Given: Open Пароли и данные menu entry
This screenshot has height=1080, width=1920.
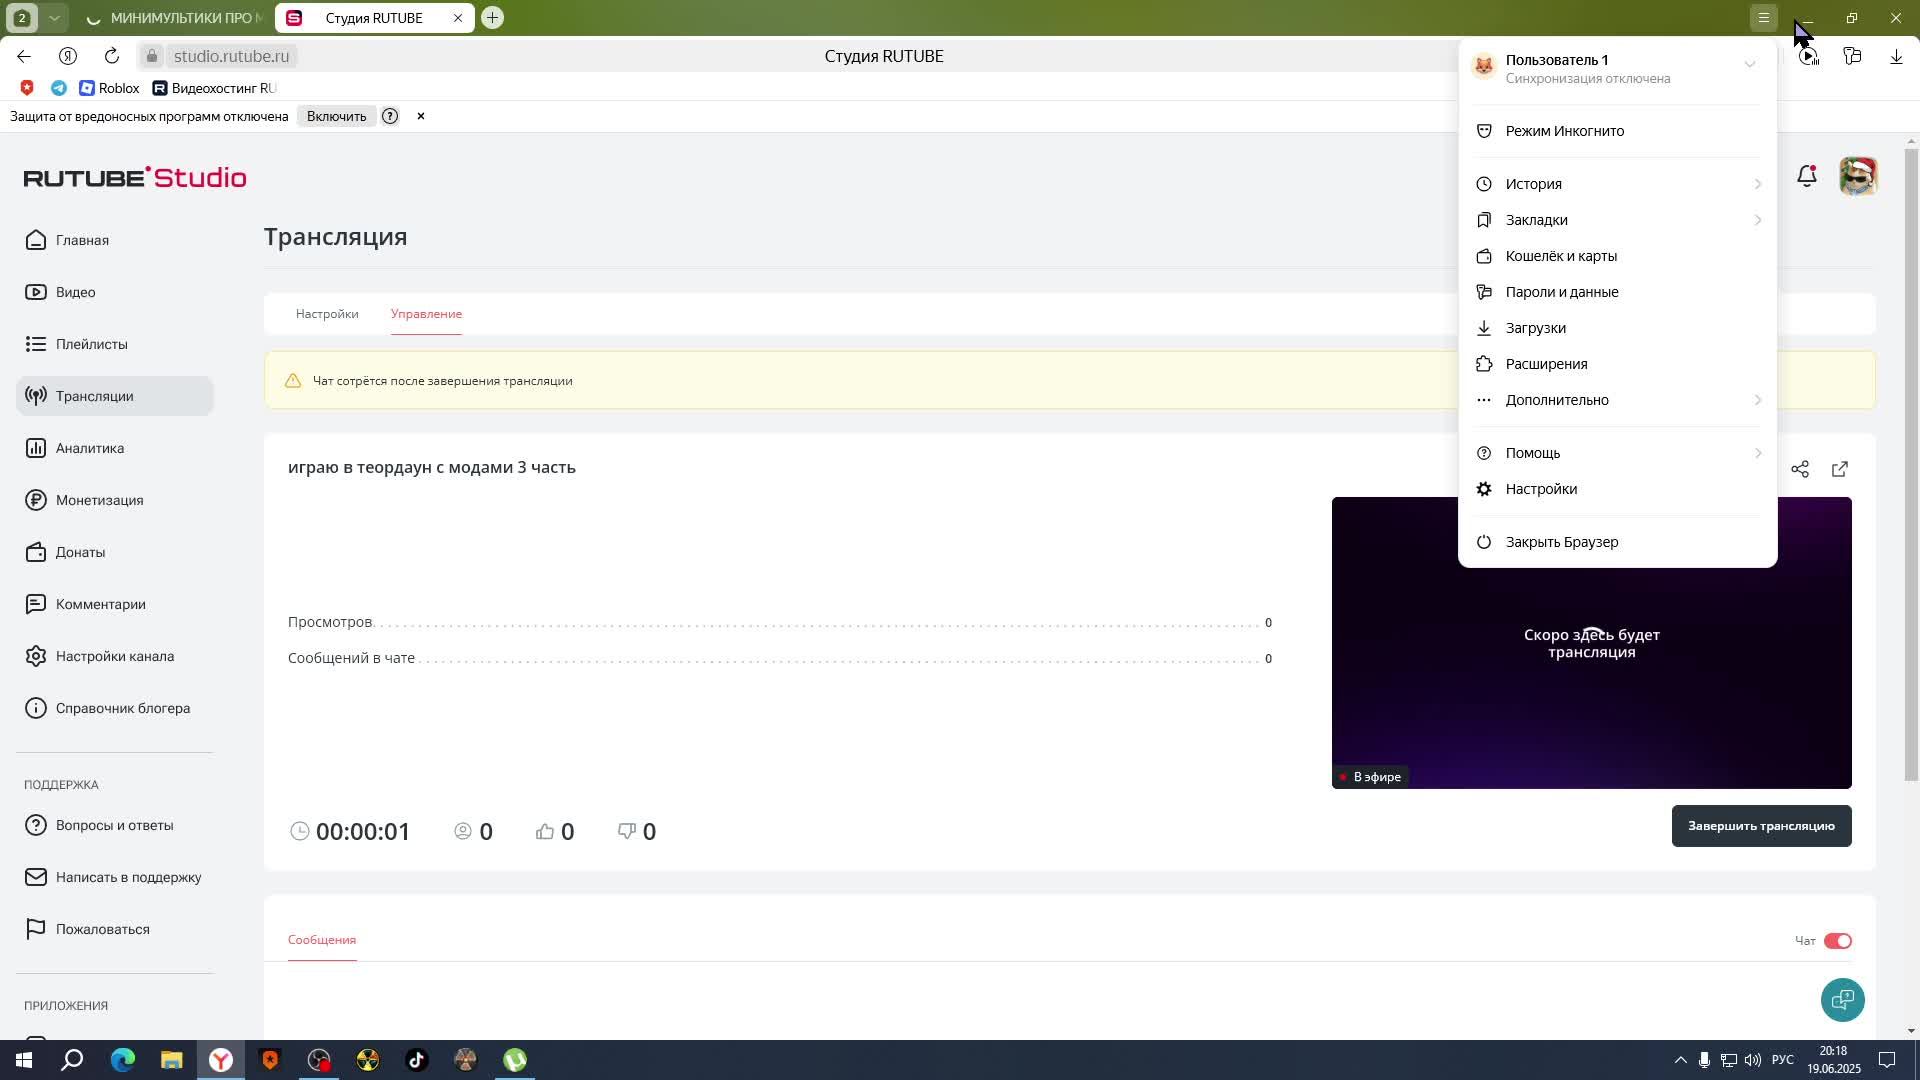Looking at the screenshot, I should coord(1617,292).
